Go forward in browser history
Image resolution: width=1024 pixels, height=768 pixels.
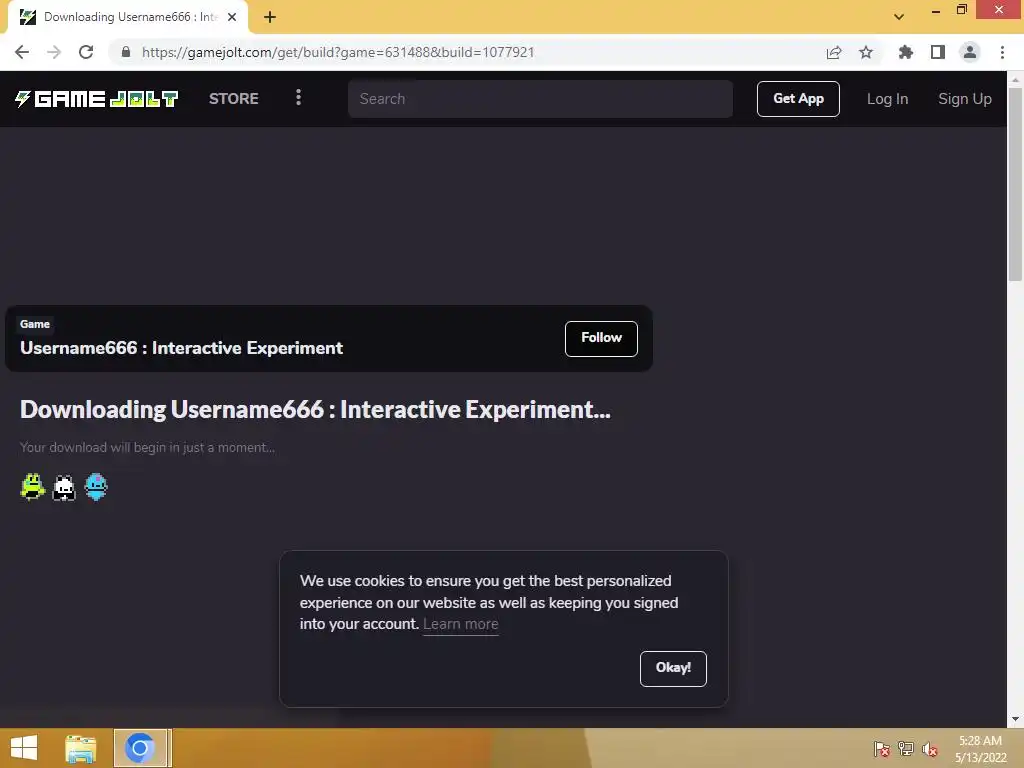(x=54, y=52)
